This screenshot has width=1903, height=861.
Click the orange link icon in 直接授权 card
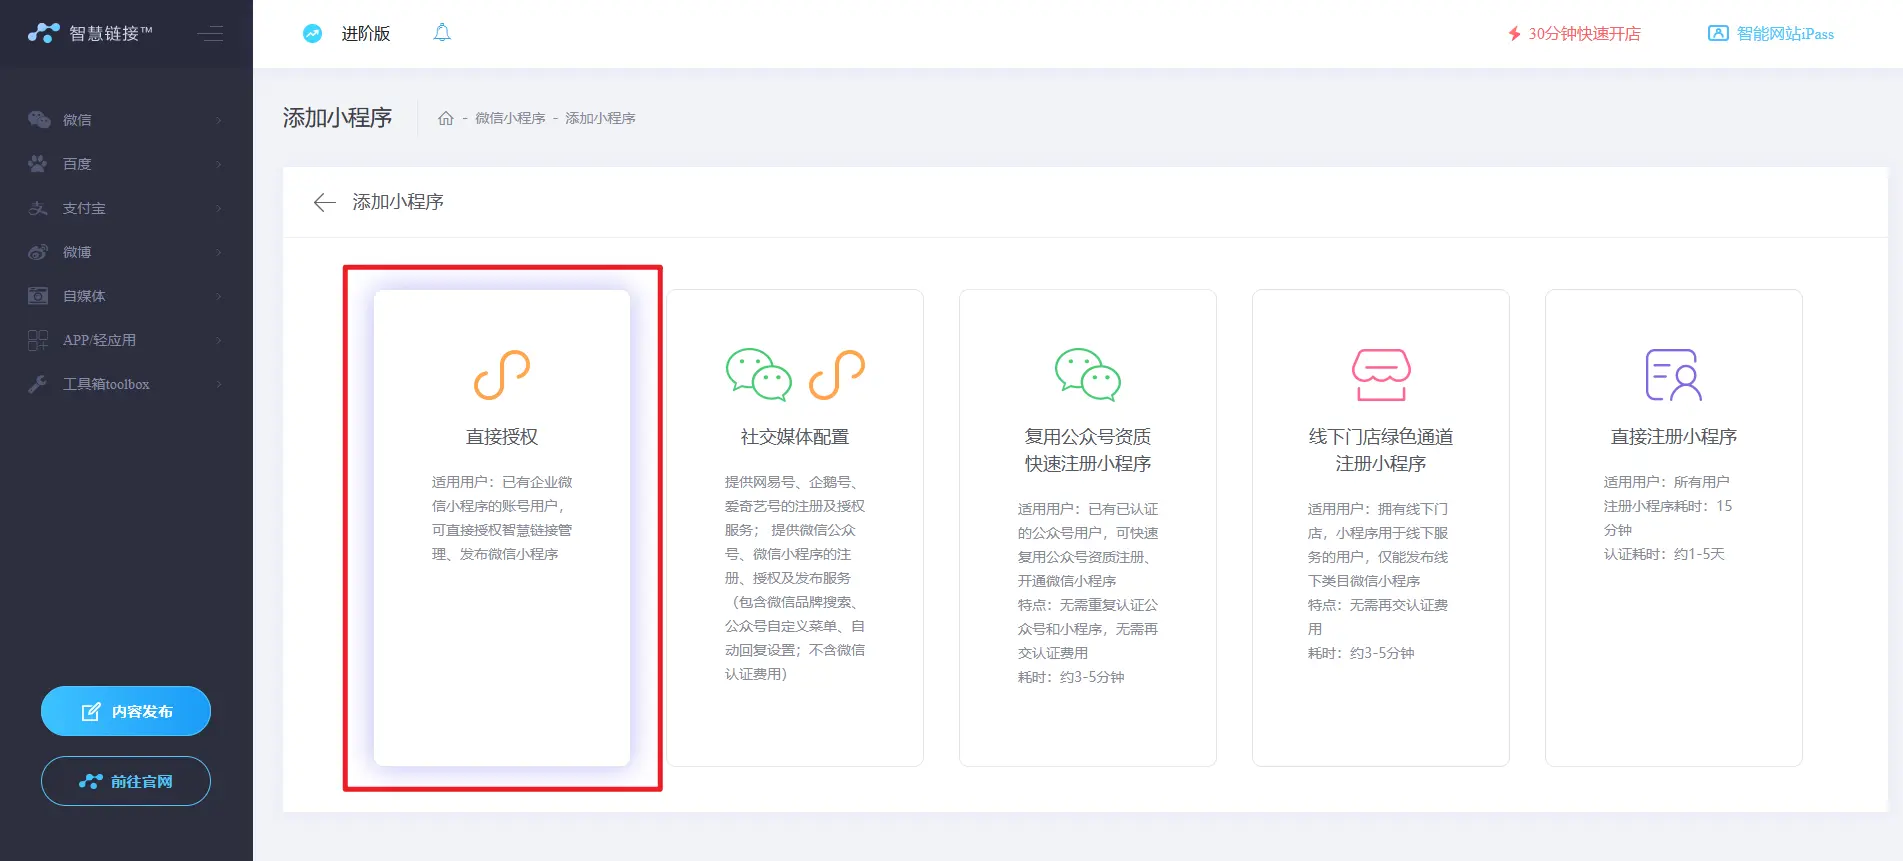click(502, 375)
